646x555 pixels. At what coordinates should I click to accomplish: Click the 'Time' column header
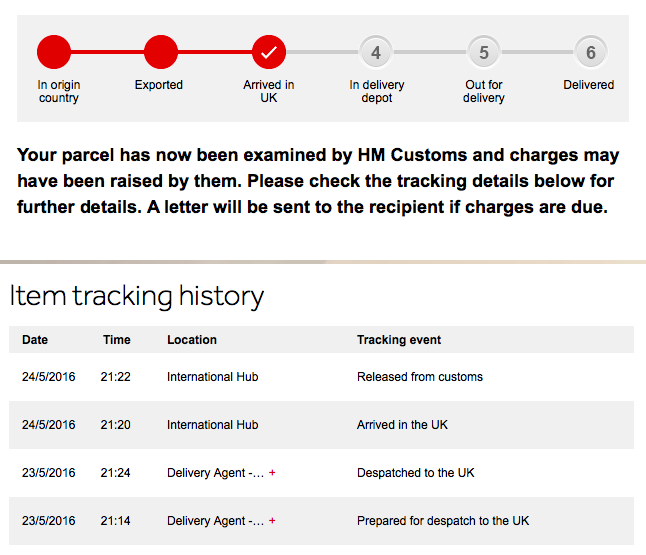tap(117, 340)
